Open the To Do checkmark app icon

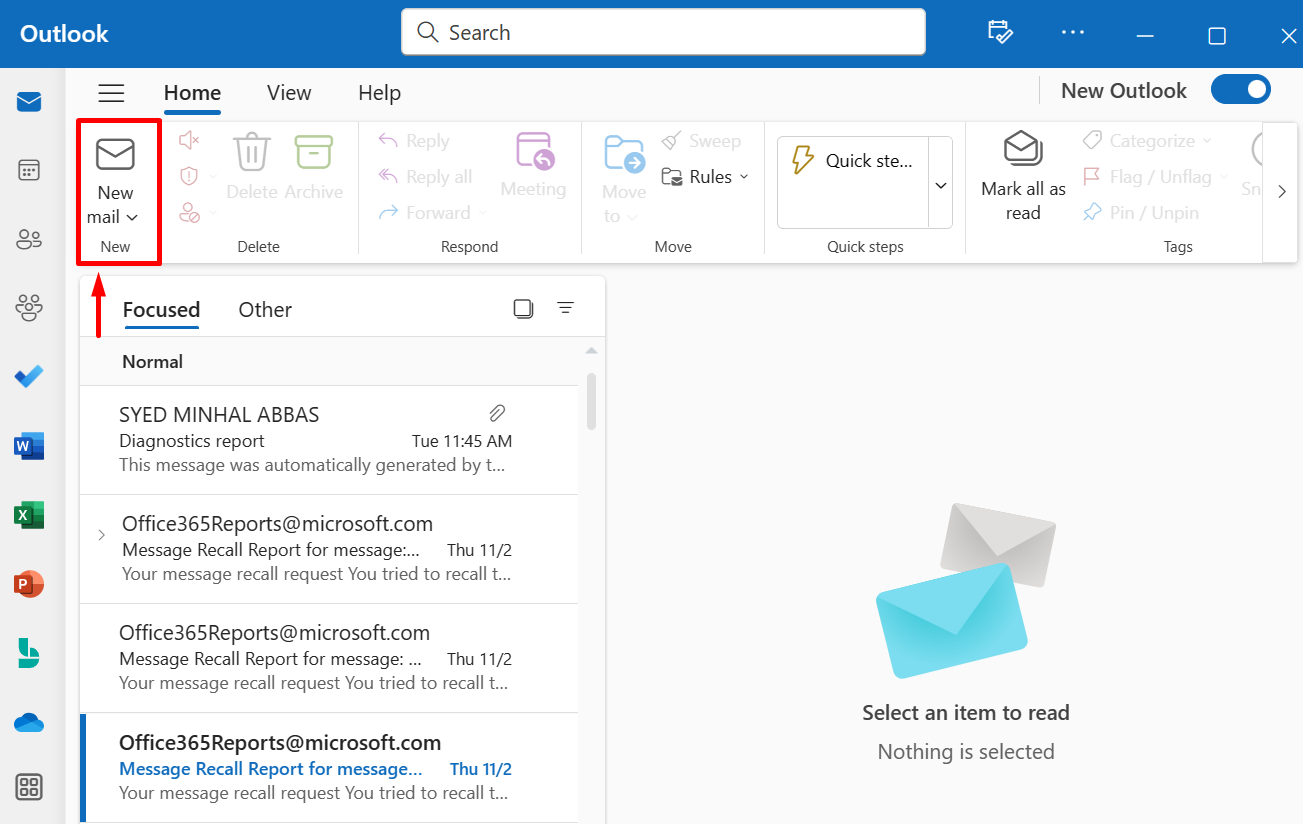coord(29,377)
